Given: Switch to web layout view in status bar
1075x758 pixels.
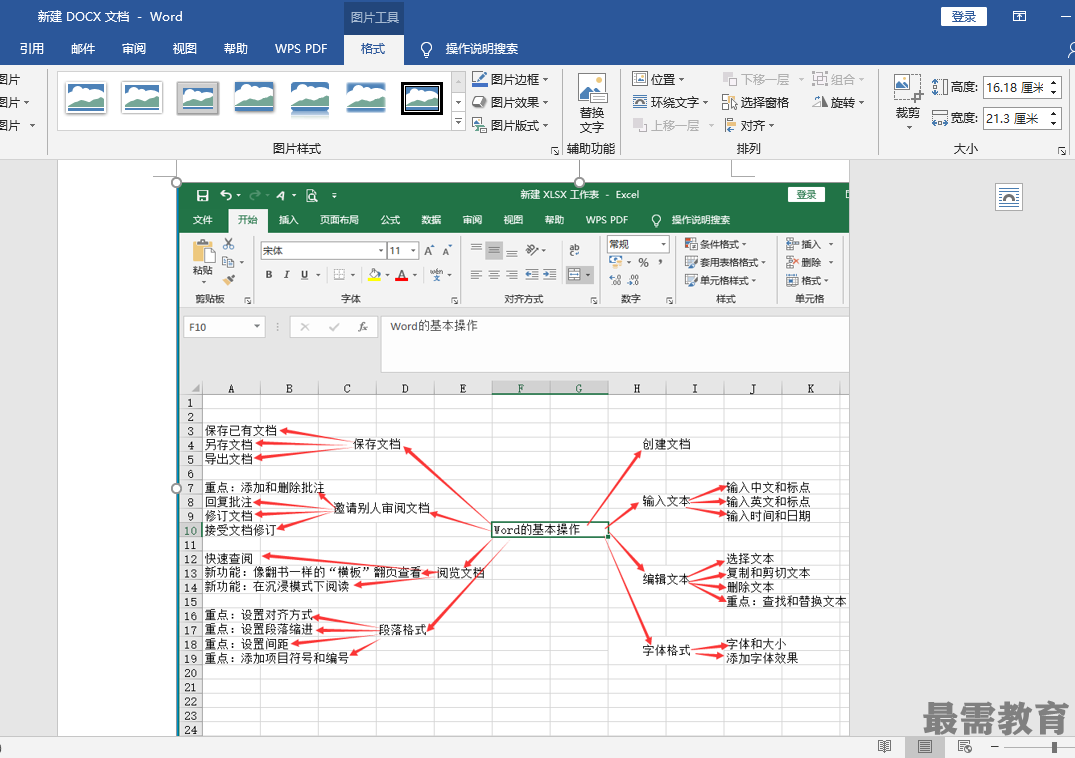Looking at the screenshot, I should tap(964, 746).
